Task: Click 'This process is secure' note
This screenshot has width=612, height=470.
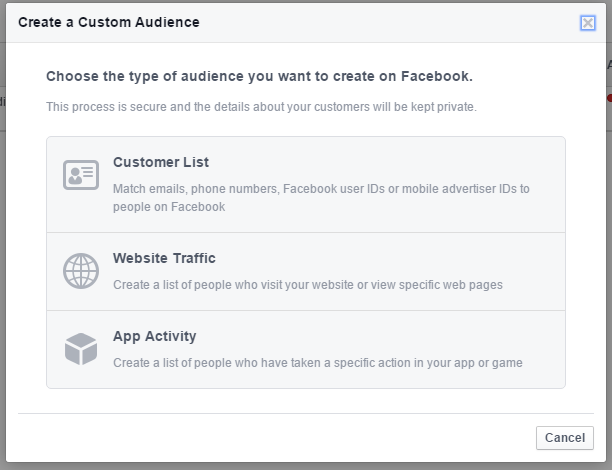Action: pyautogui.click(x=261, y=107)
